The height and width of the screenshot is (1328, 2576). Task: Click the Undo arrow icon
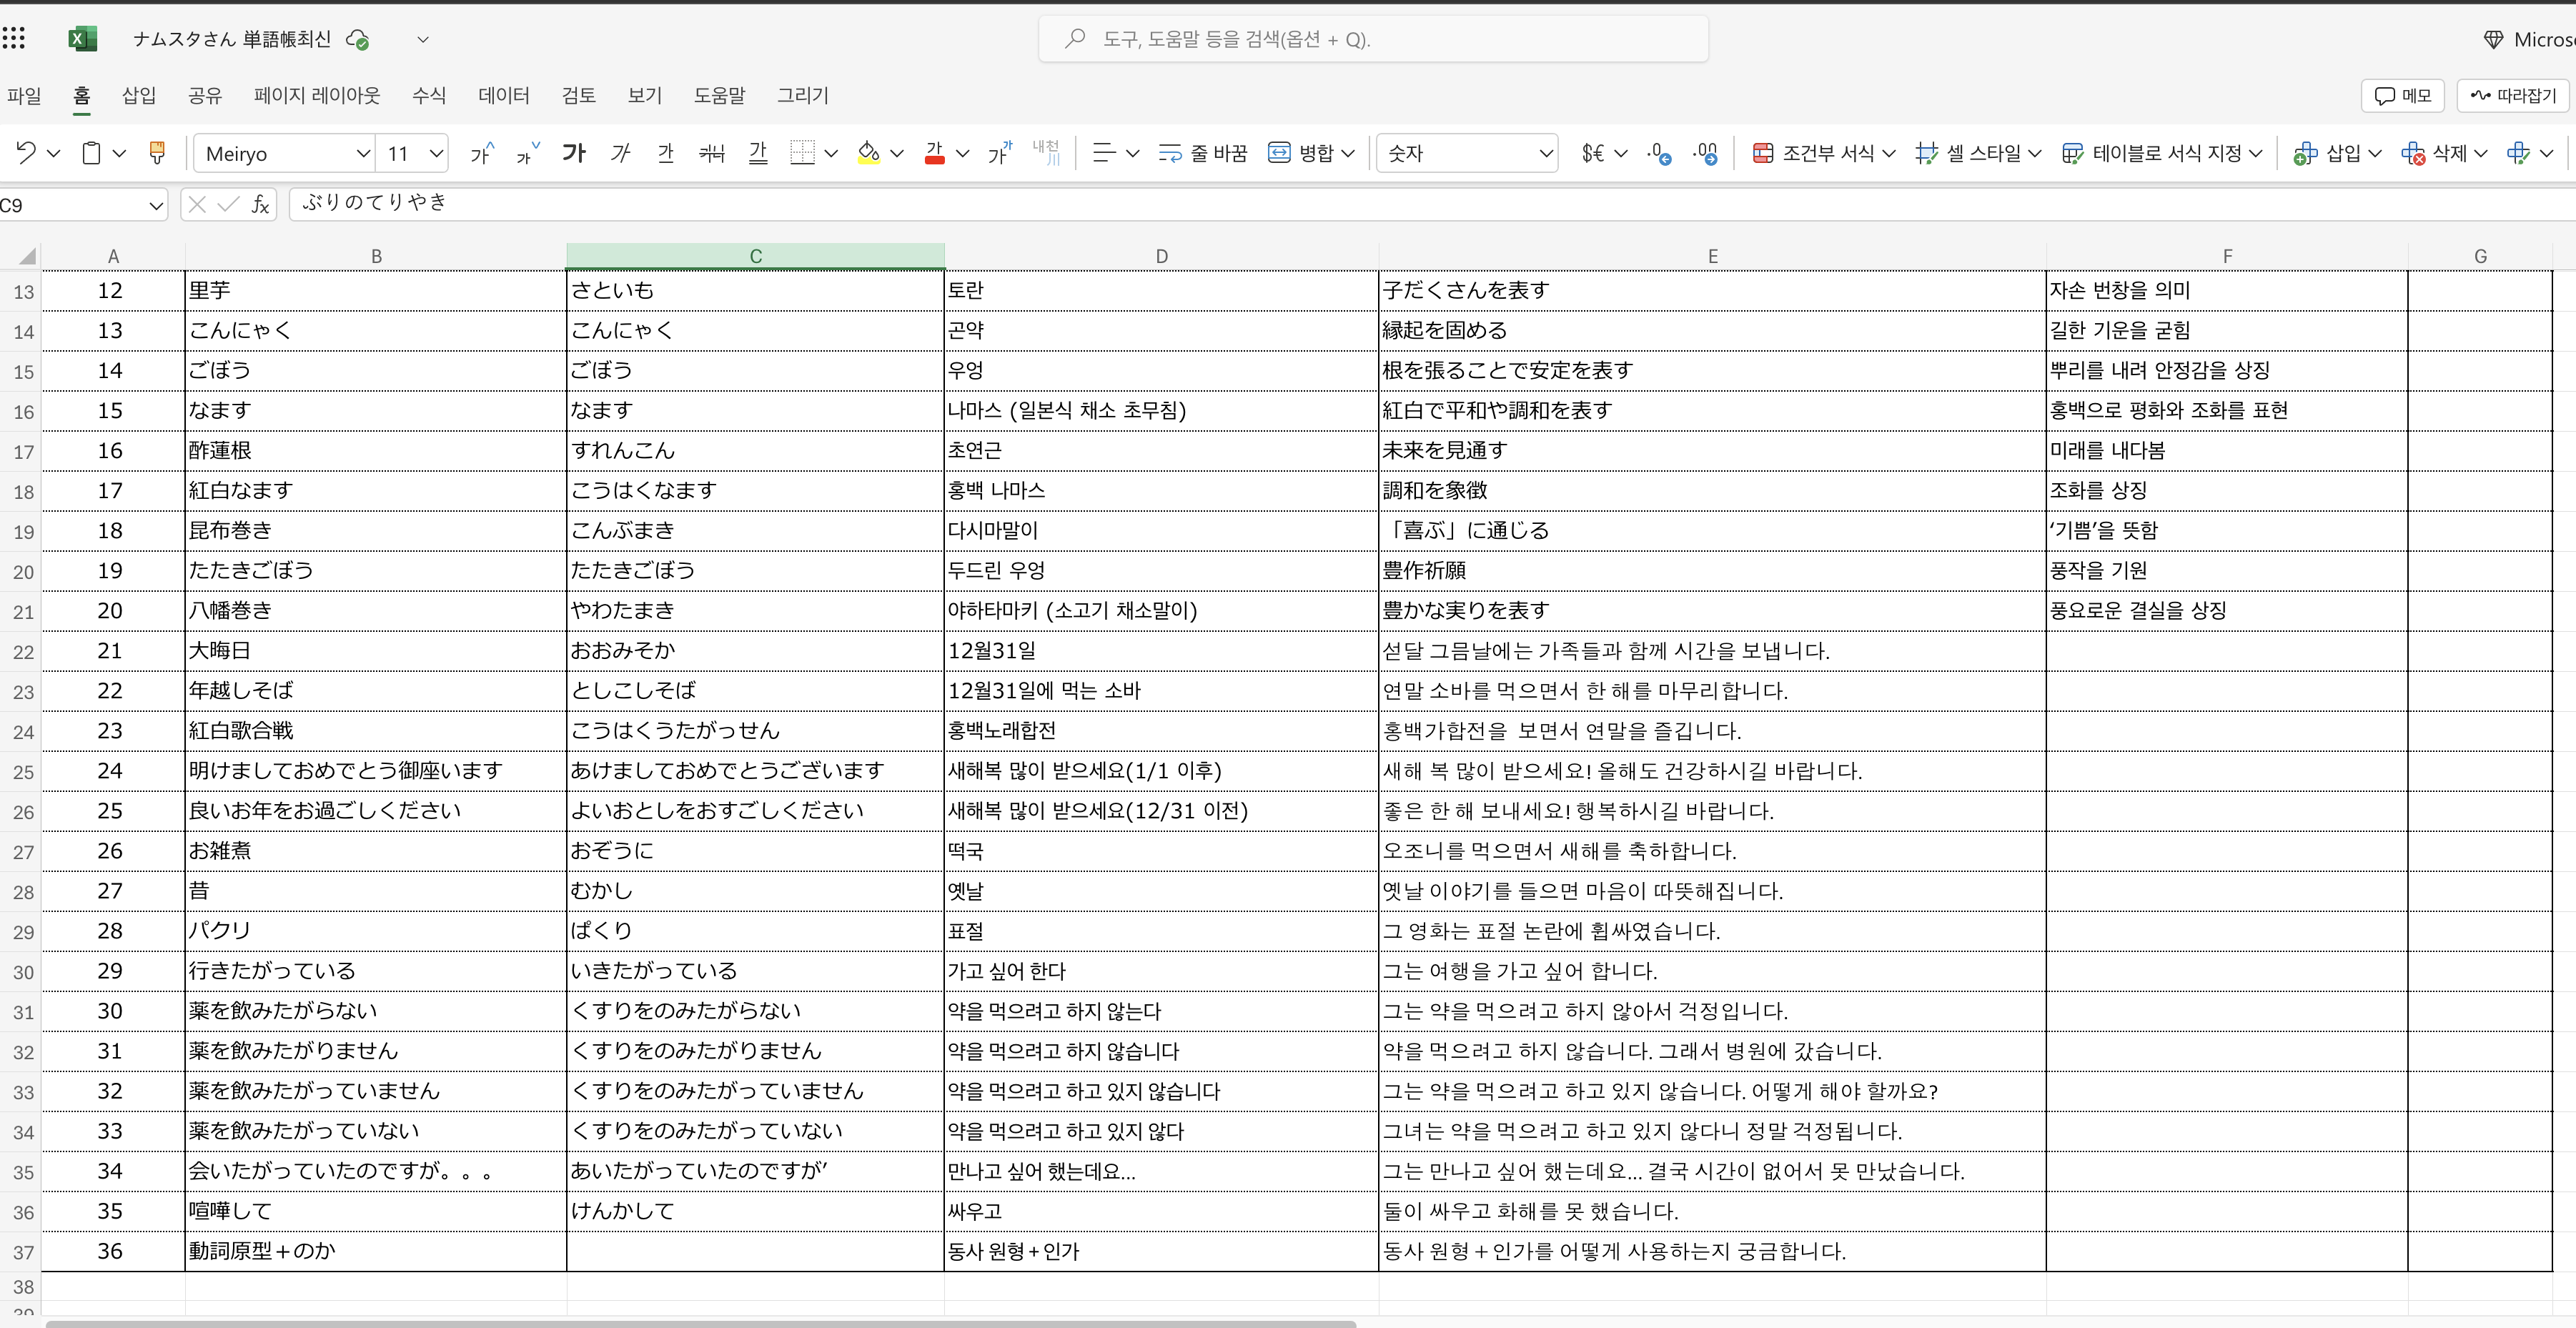26,153
